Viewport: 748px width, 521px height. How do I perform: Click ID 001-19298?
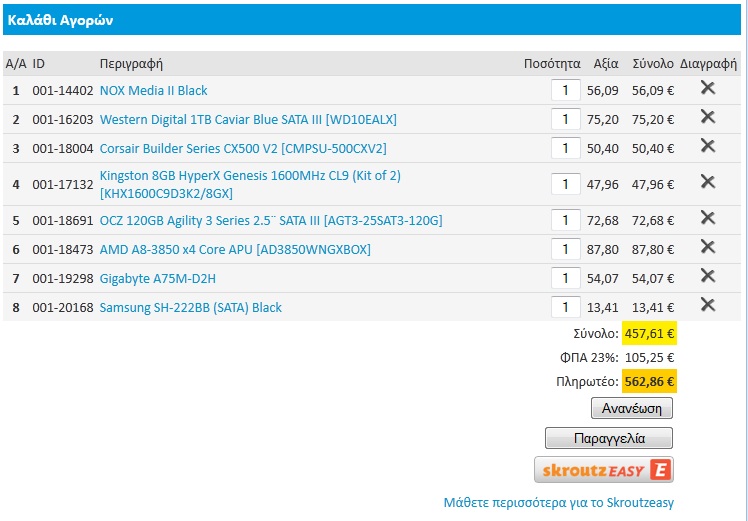62,279
